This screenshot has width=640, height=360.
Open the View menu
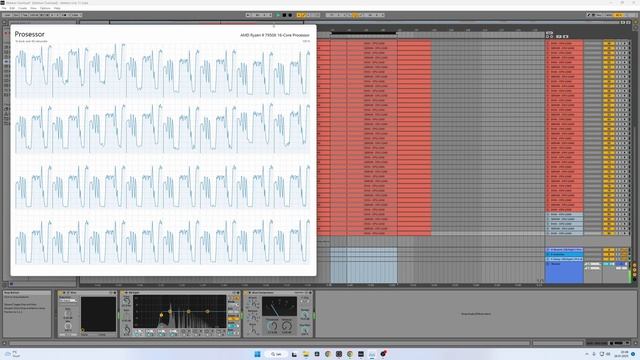(33, 8)
